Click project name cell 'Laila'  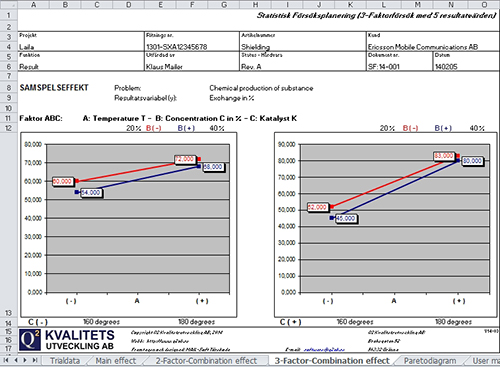(27, 47)
